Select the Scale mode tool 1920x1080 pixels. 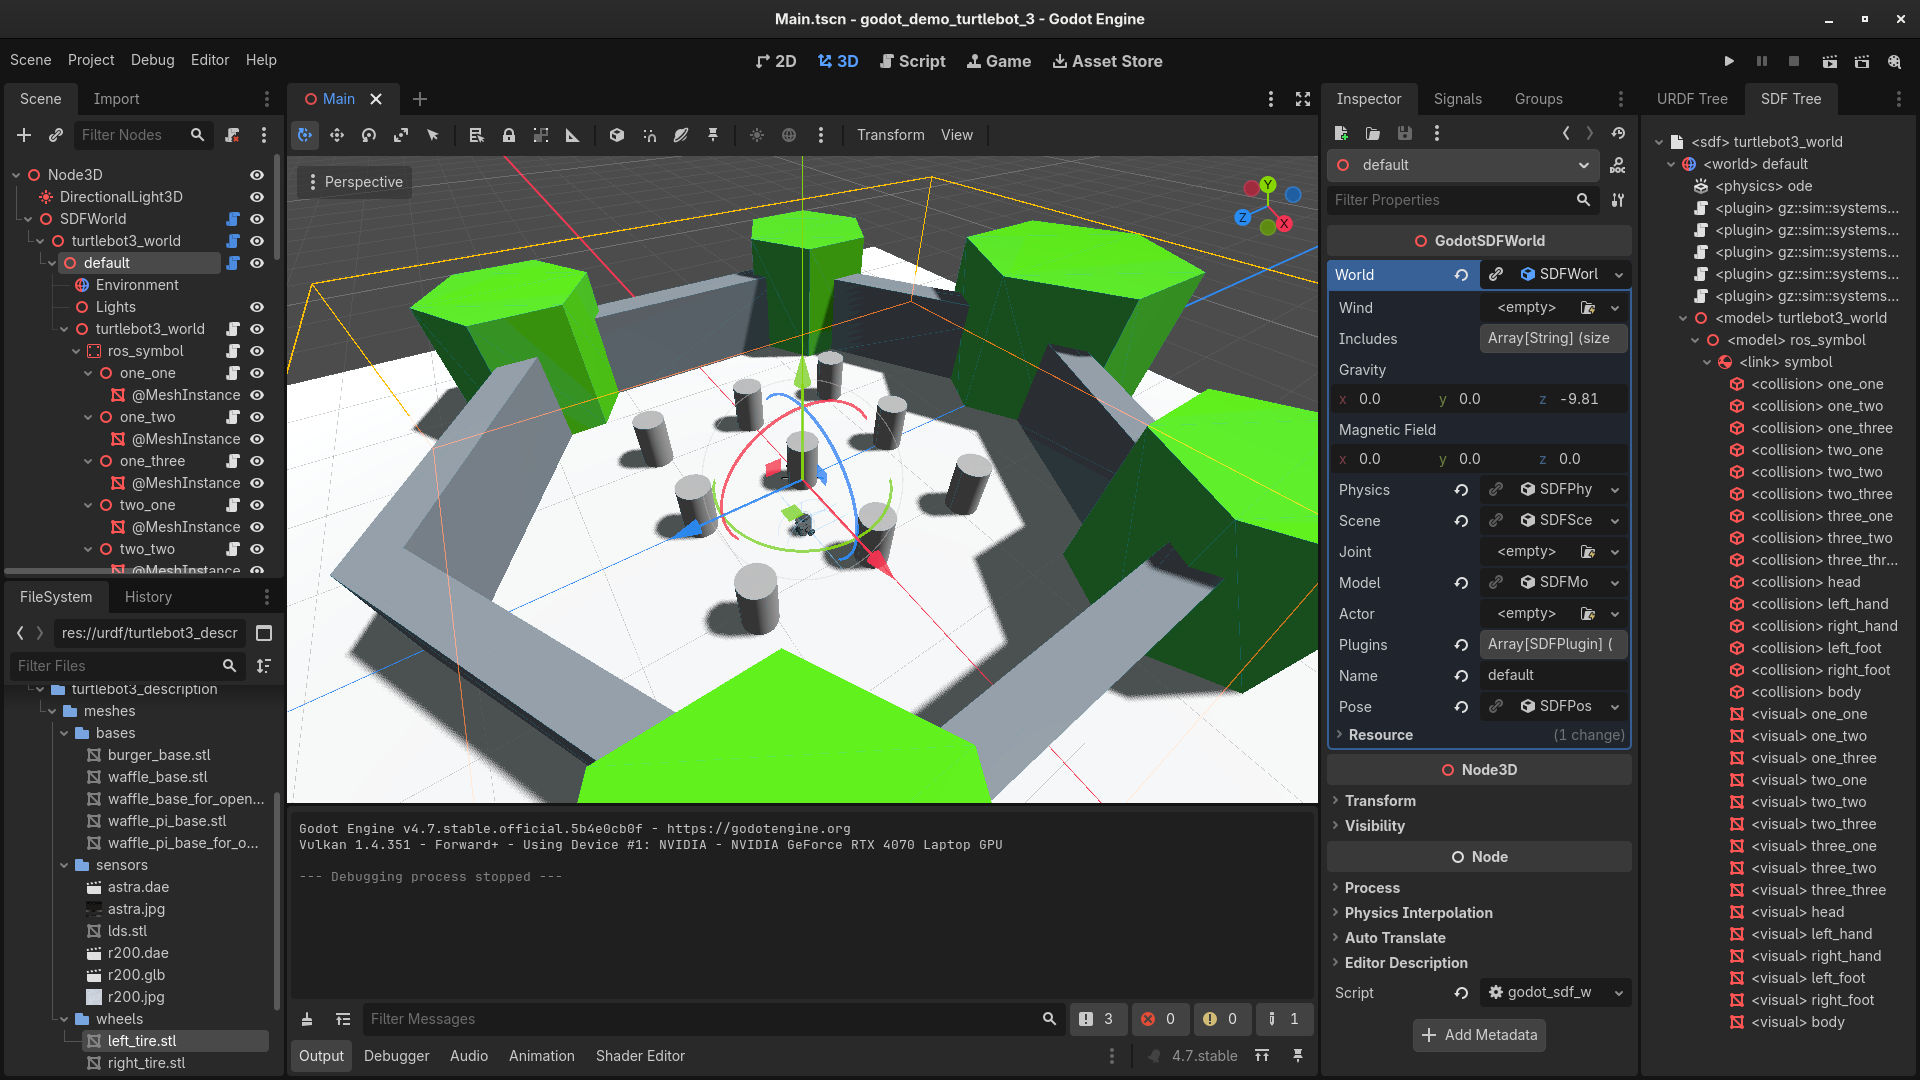click(x=401, y=135)
